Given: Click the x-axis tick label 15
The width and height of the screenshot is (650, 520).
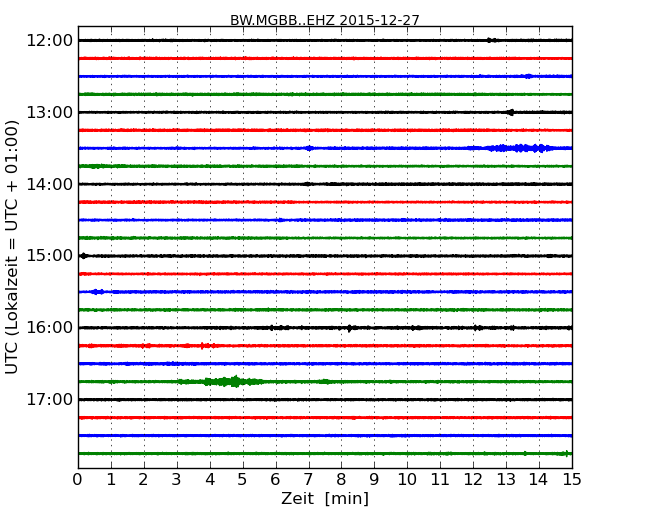Looking at the screenshot, I should (x=572, y=480).
